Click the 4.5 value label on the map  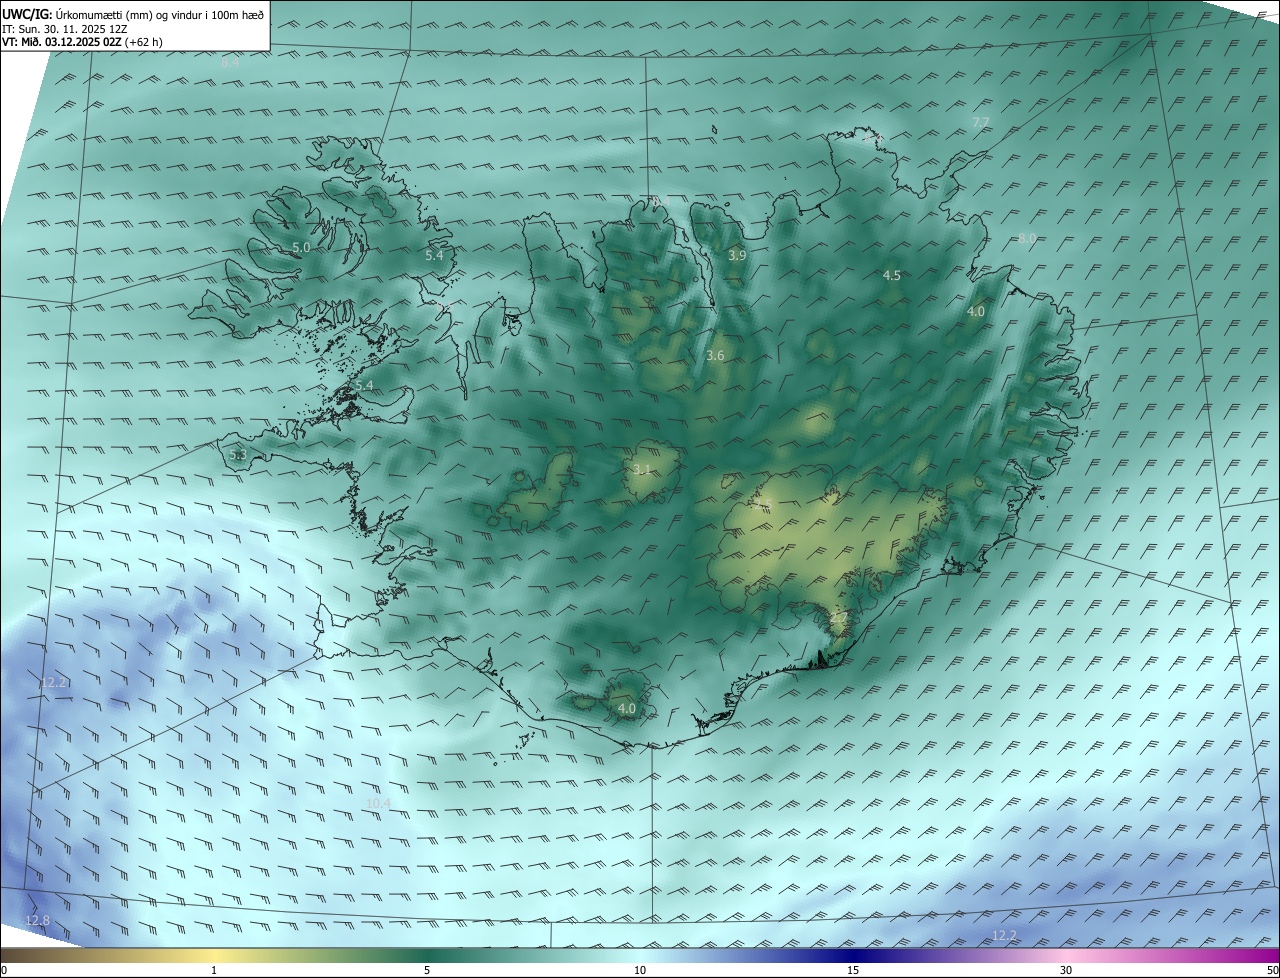point(892,275)
